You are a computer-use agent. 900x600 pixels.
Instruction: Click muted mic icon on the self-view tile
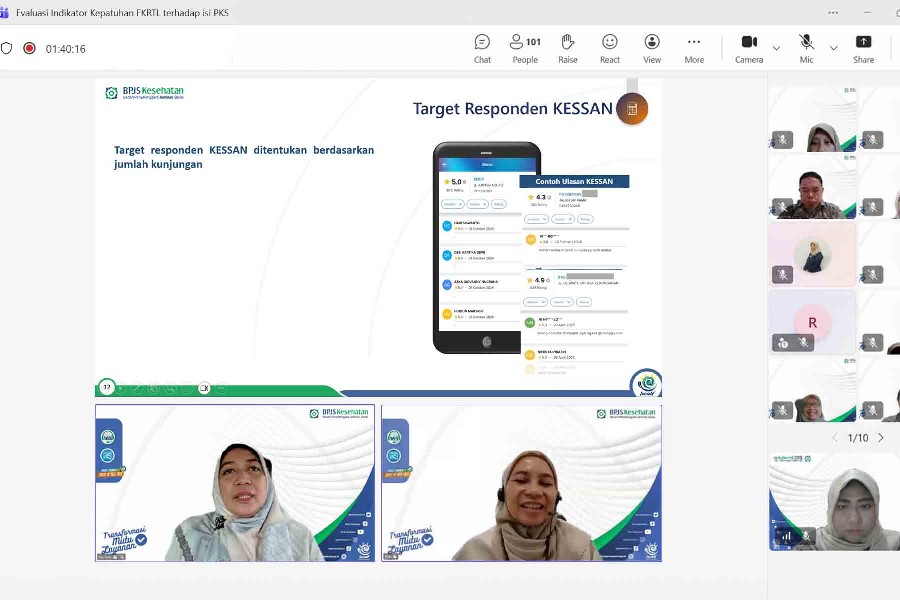tap(806, 536)
